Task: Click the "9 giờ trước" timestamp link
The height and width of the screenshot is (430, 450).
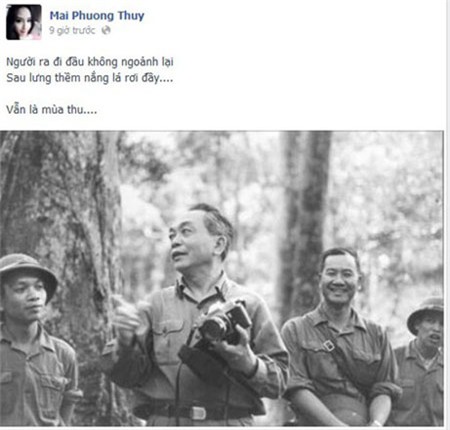Action: 72,30
